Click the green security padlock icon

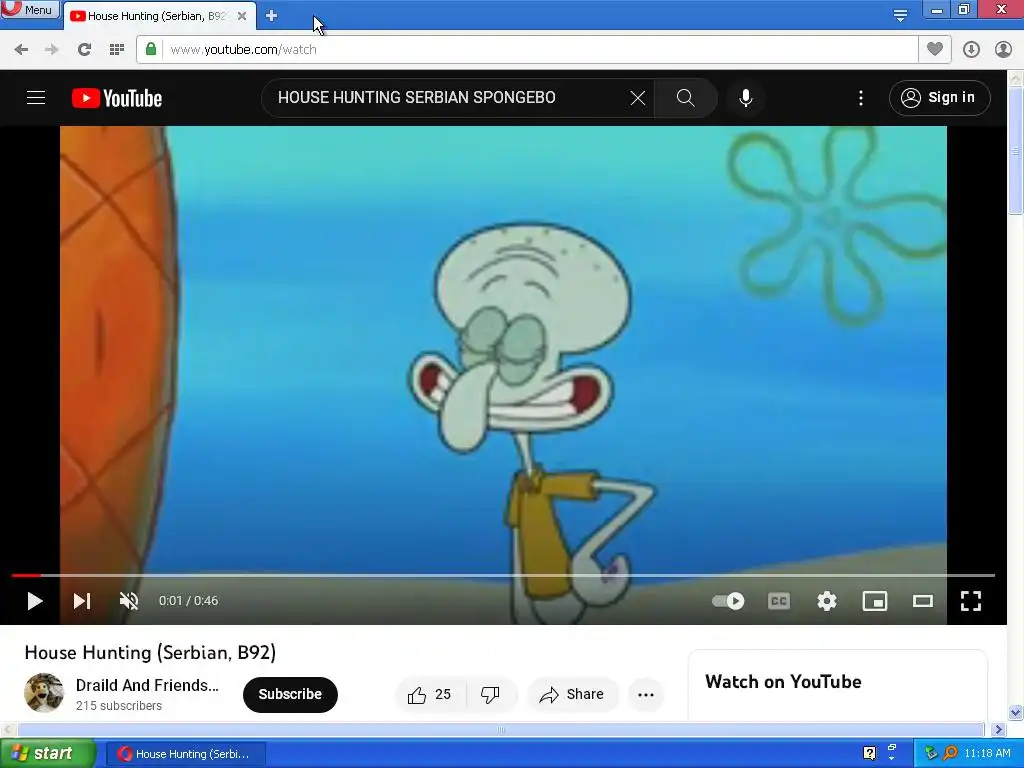pos(151,49)
